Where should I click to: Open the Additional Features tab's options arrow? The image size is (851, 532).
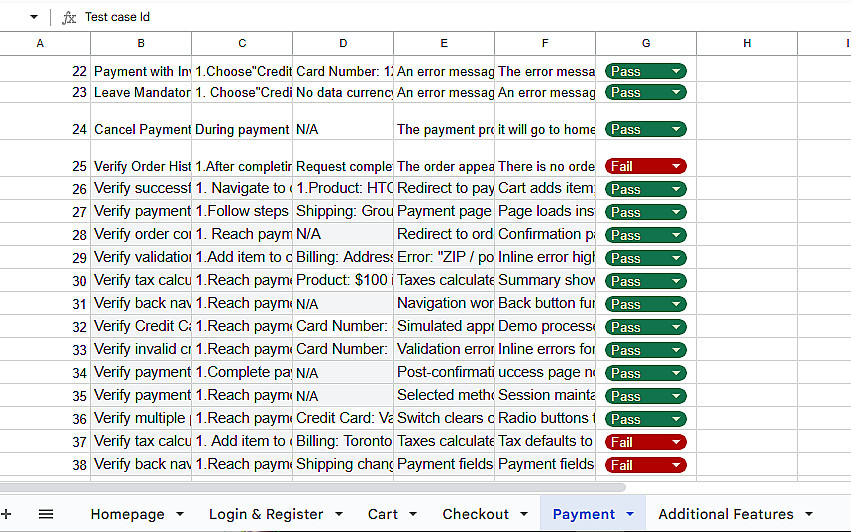[x=807, y=514]
